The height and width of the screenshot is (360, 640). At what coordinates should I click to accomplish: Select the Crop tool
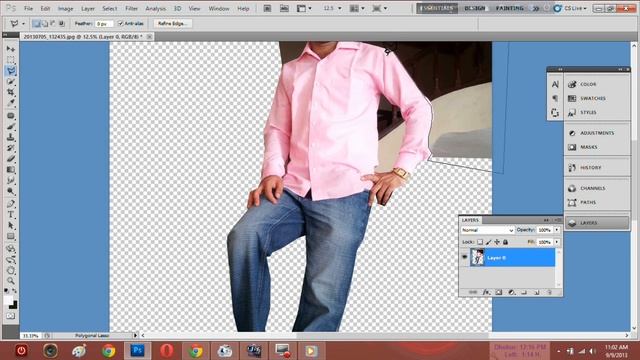pos(11,93)
